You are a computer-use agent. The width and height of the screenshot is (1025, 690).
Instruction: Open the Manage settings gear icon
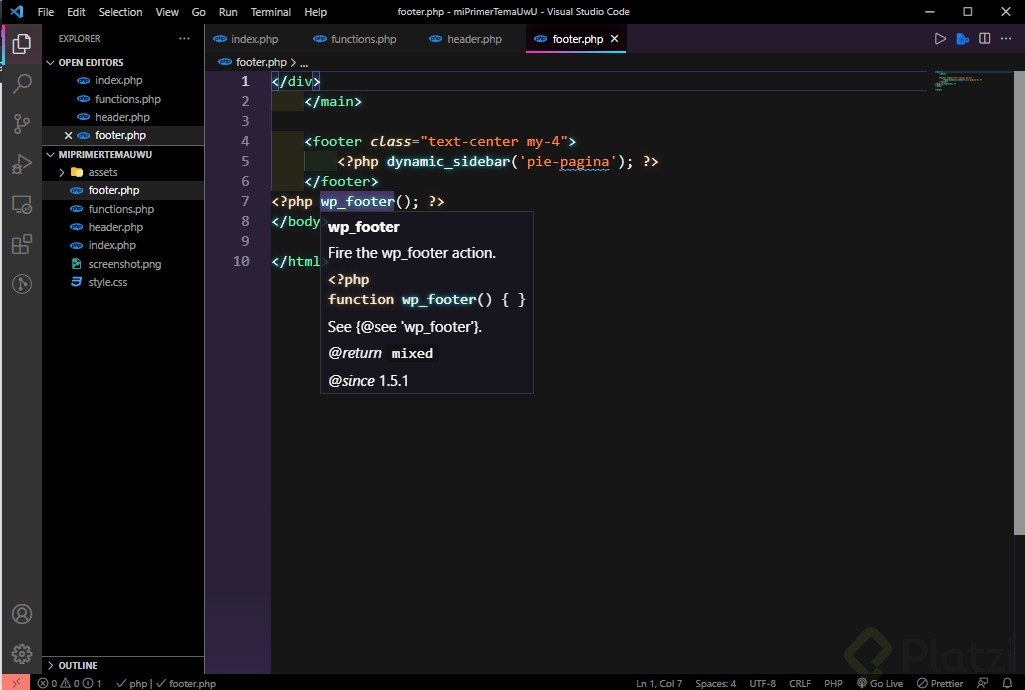[21, 653]
